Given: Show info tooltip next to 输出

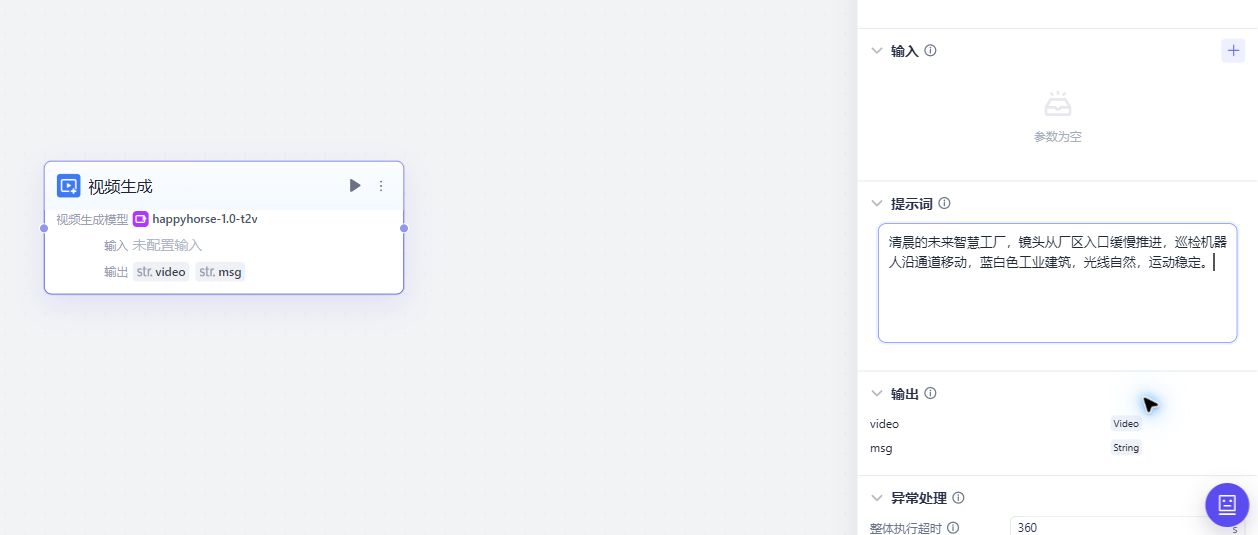Looking at the screenshot, I should pyautogui.click(x=931, y=393).
